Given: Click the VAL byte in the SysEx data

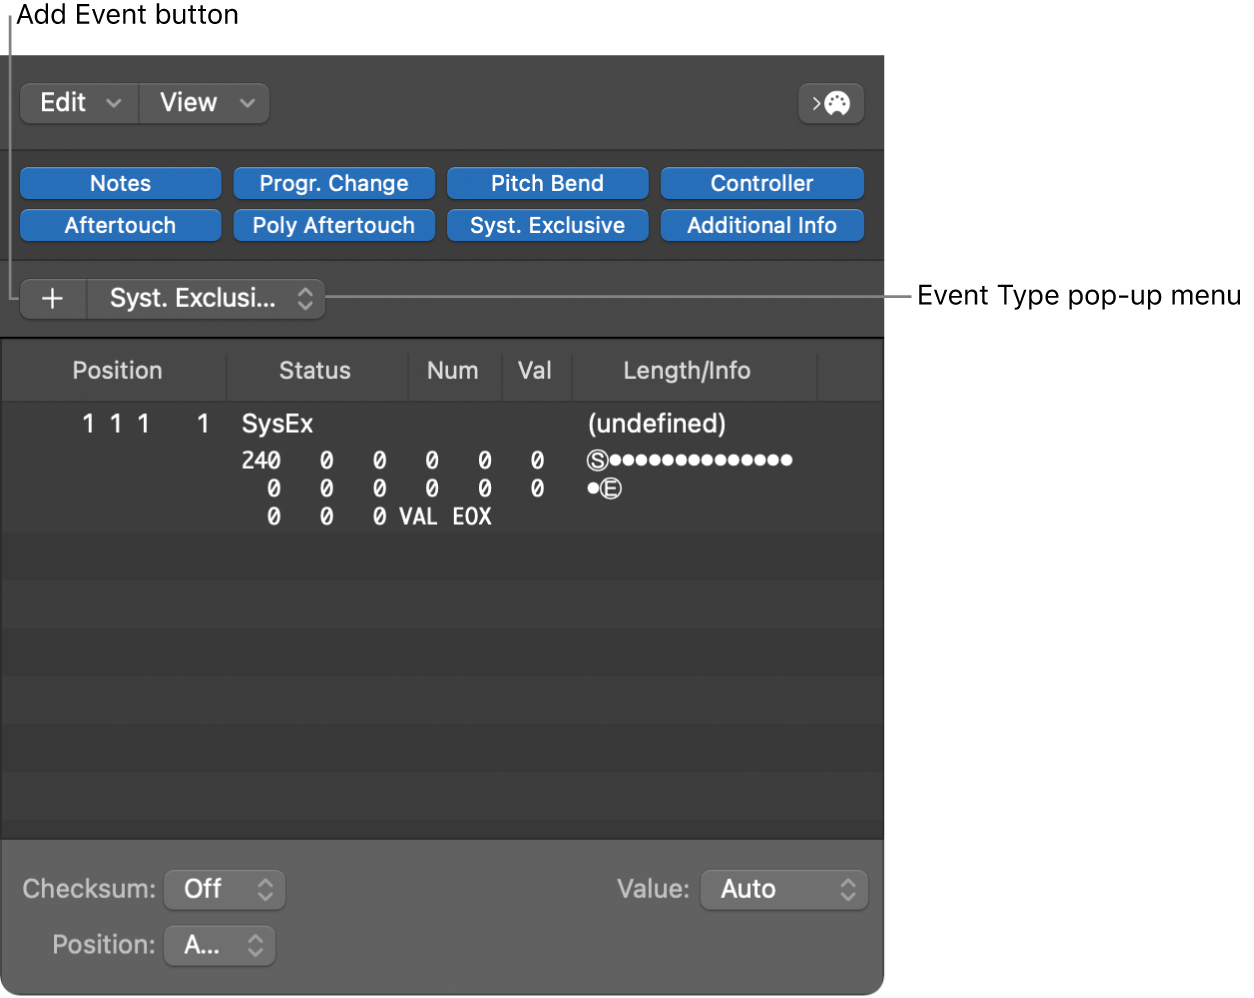Looking at the screenshot, I should [418, 517].
